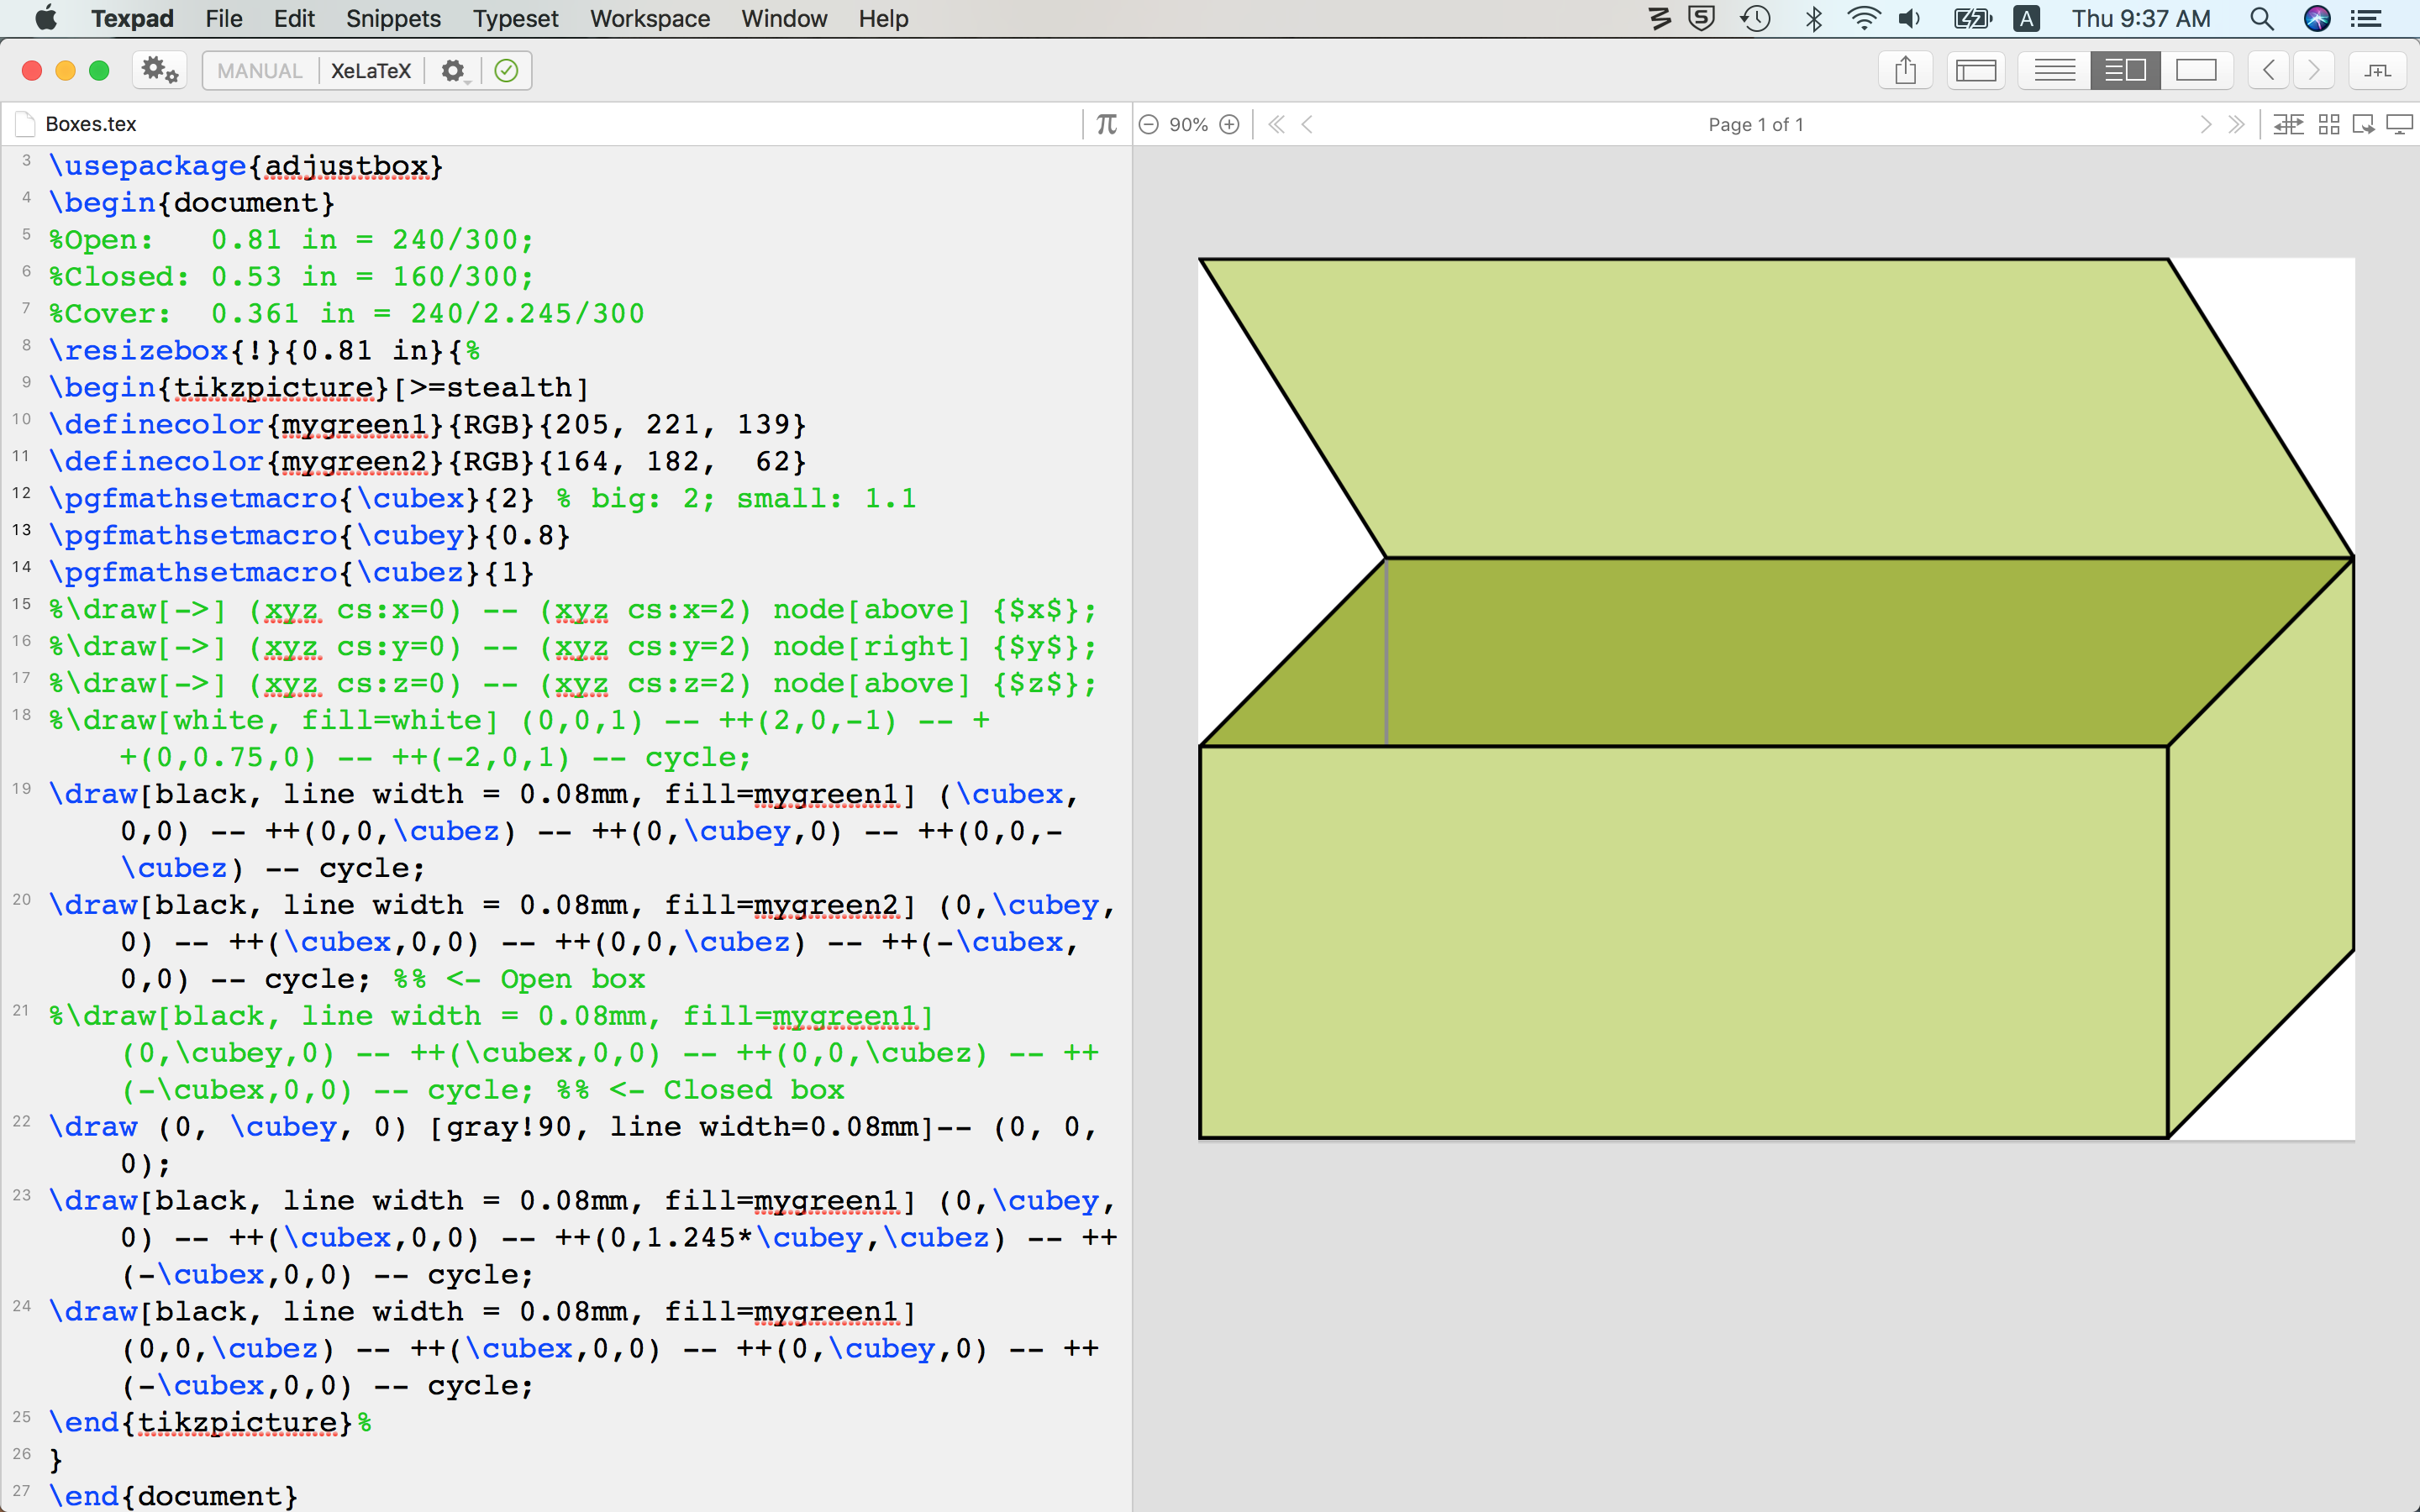Click the pi symbol icon above the editor
Viewport: 2420px width, 1512px height.
[1106, 124]
